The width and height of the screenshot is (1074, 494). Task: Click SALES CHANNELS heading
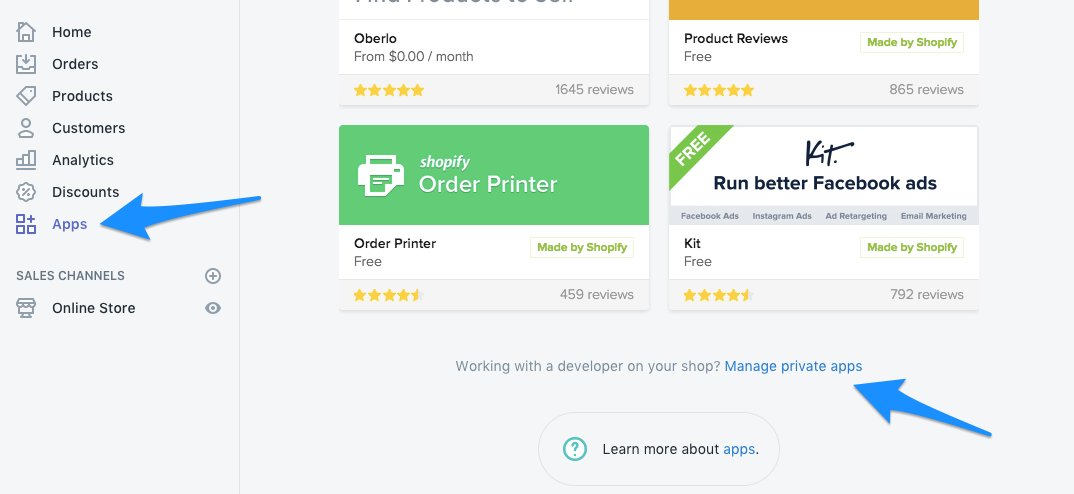71,276
